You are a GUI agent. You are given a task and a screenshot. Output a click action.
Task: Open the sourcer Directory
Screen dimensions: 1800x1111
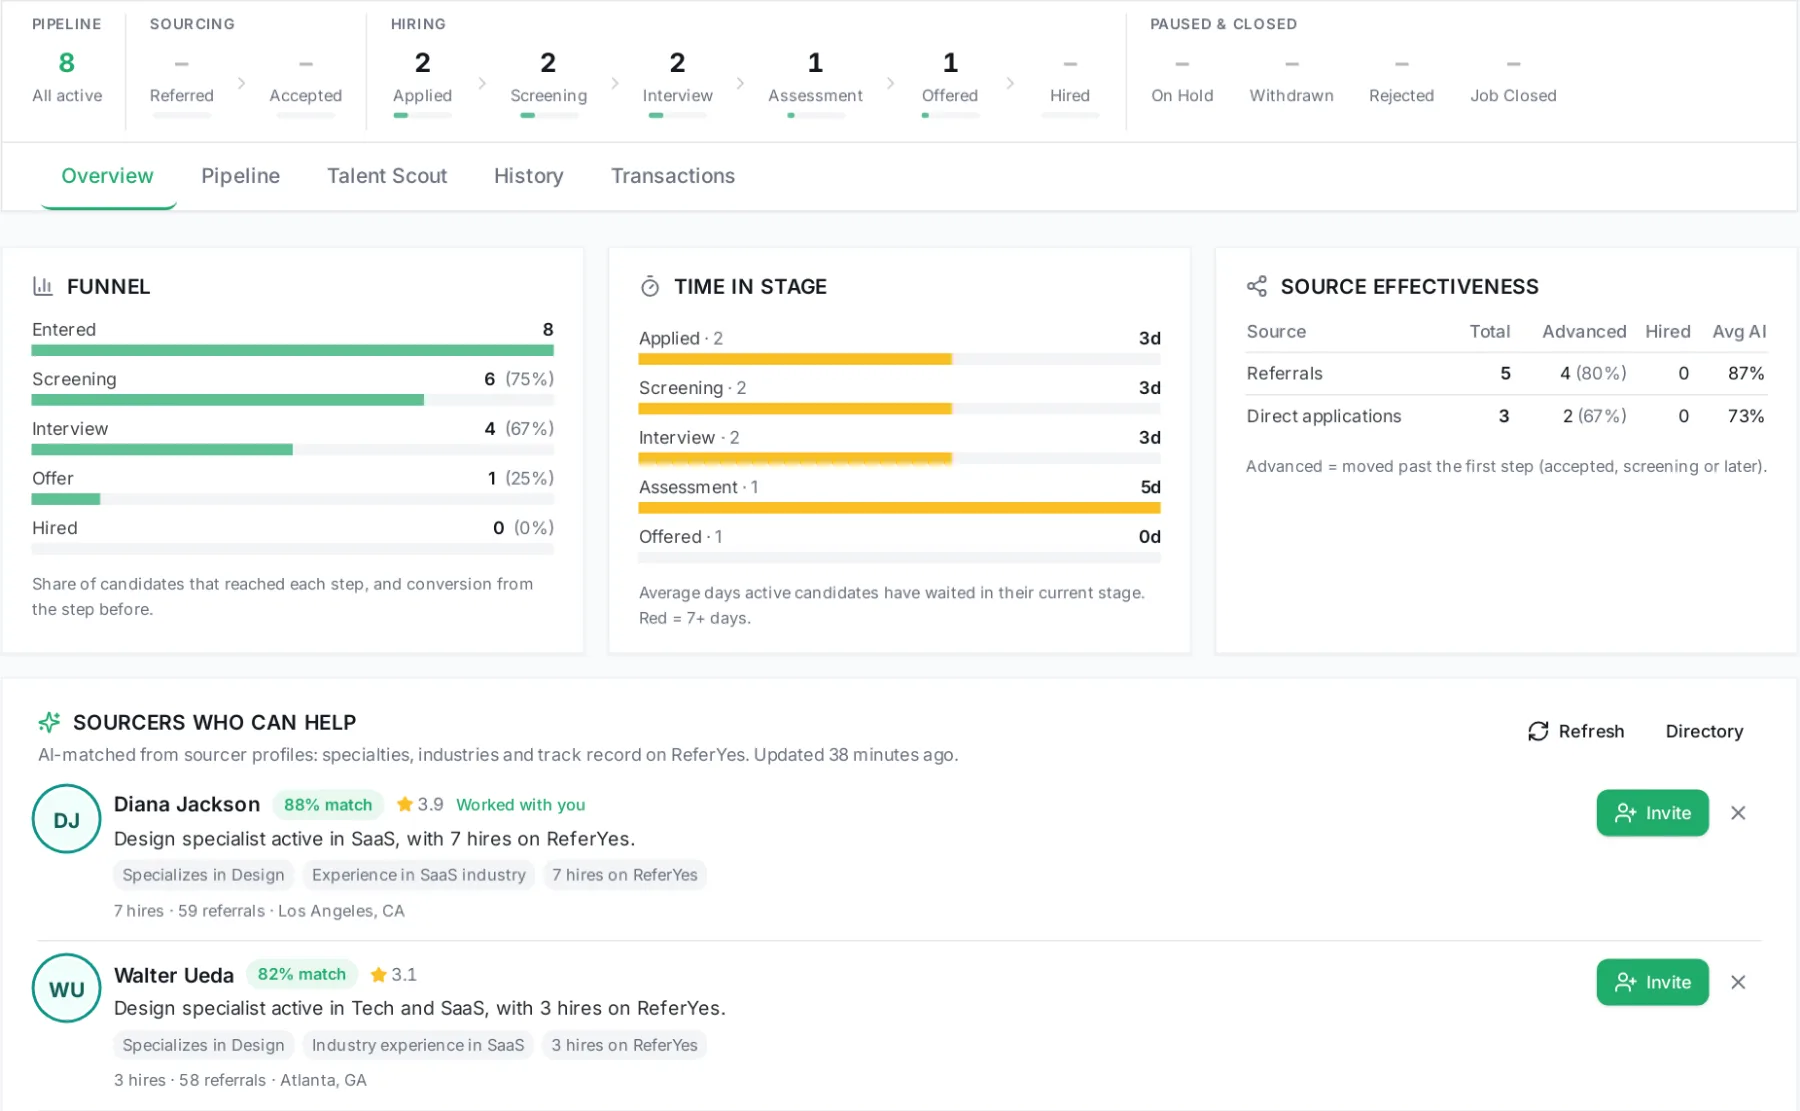point(1704,731)
